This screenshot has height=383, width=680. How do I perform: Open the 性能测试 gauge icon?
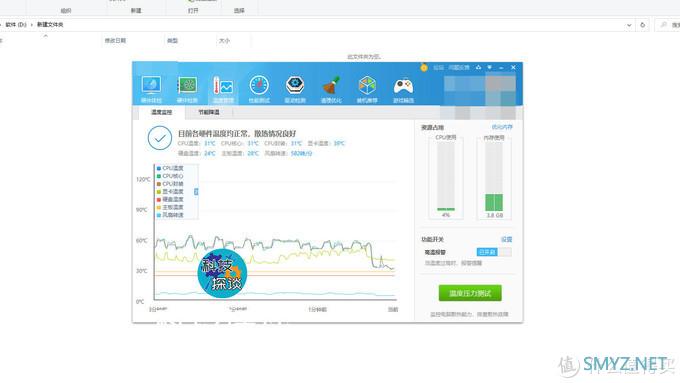point(259,89)
